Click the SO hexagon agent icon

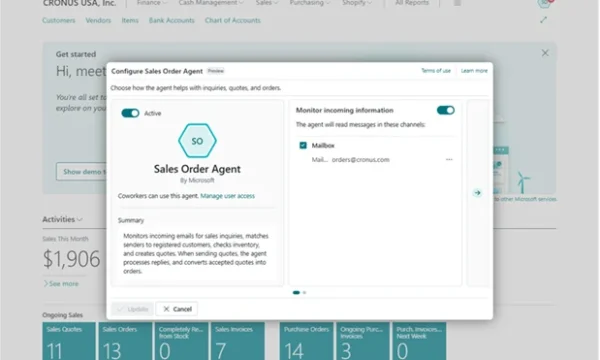[x=197, y=141]
